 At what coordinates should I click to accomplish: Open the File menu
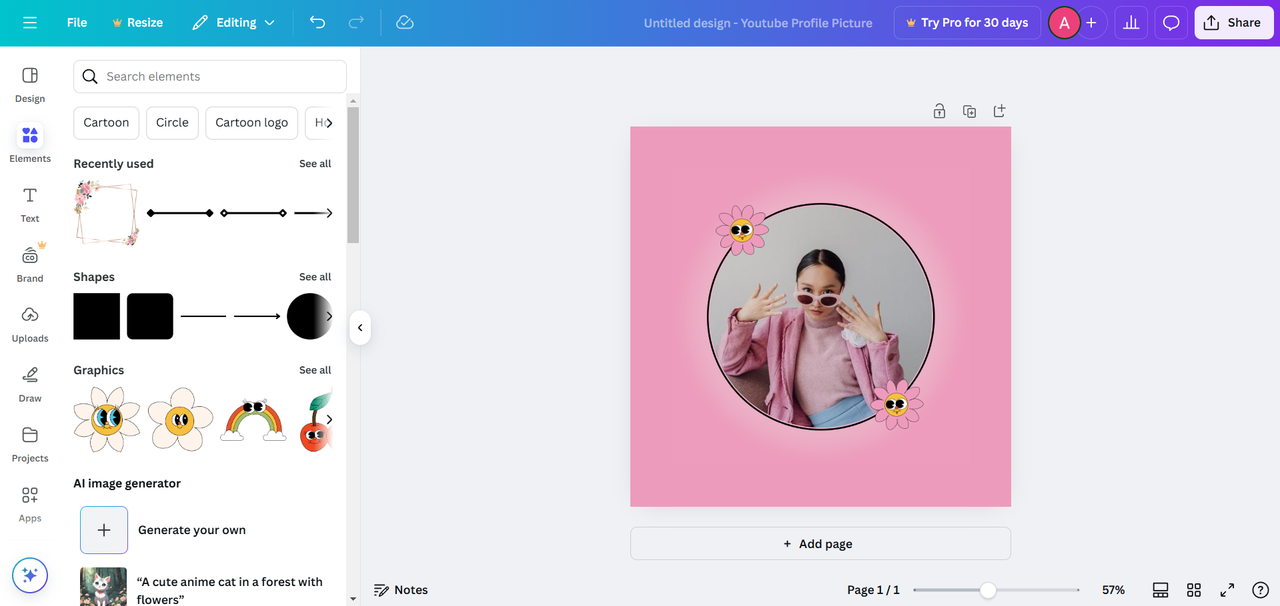coord(77,22)
